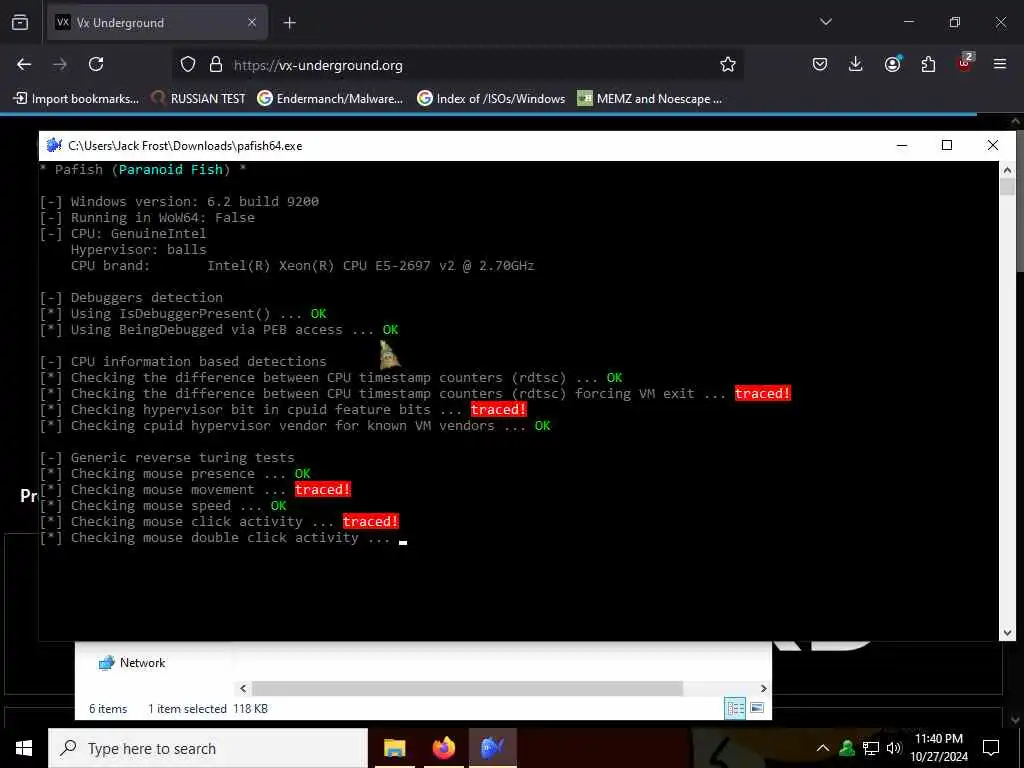Click the taskbar search box
Viewport: 1024px width, 768px height.
[x=208, y=748]
